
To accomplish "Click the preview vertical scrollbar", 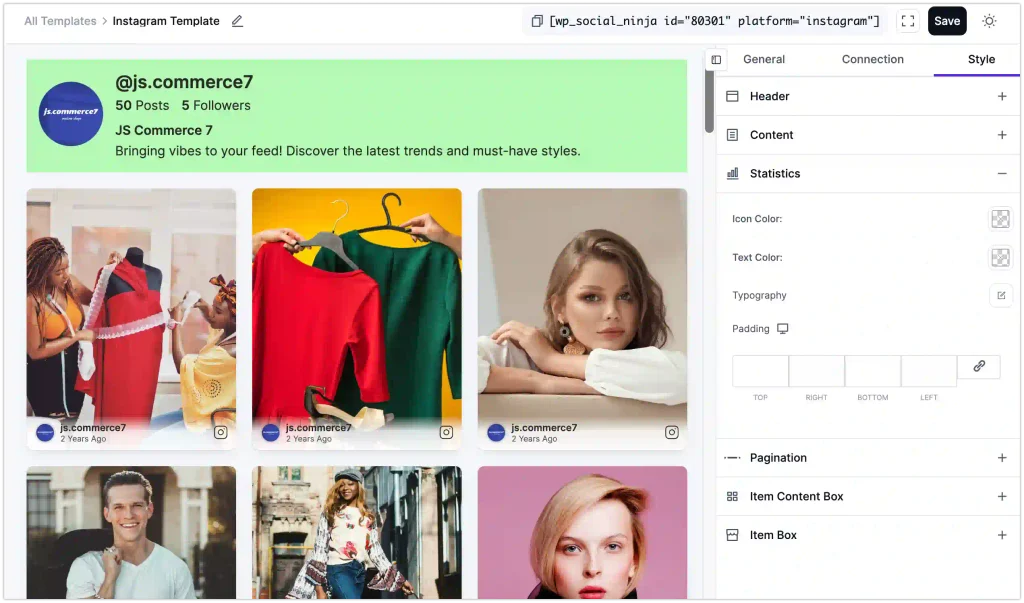I will coord(709,101).
